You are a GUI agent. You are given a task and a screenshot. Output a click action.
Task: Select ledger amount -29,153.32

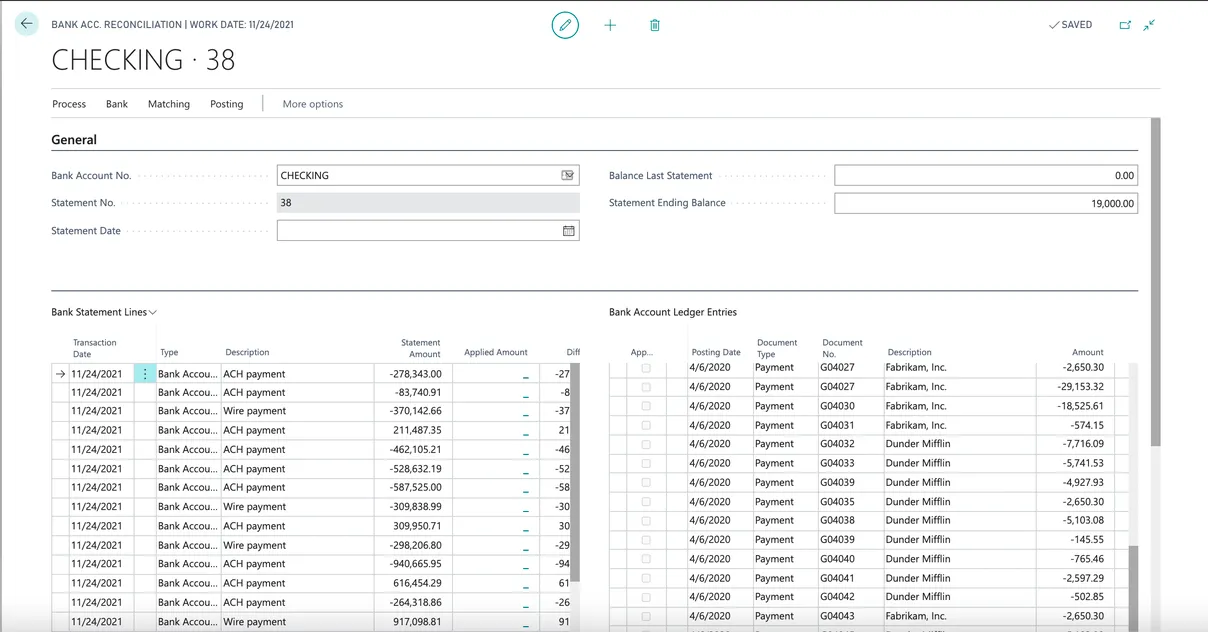[1081, 387]
